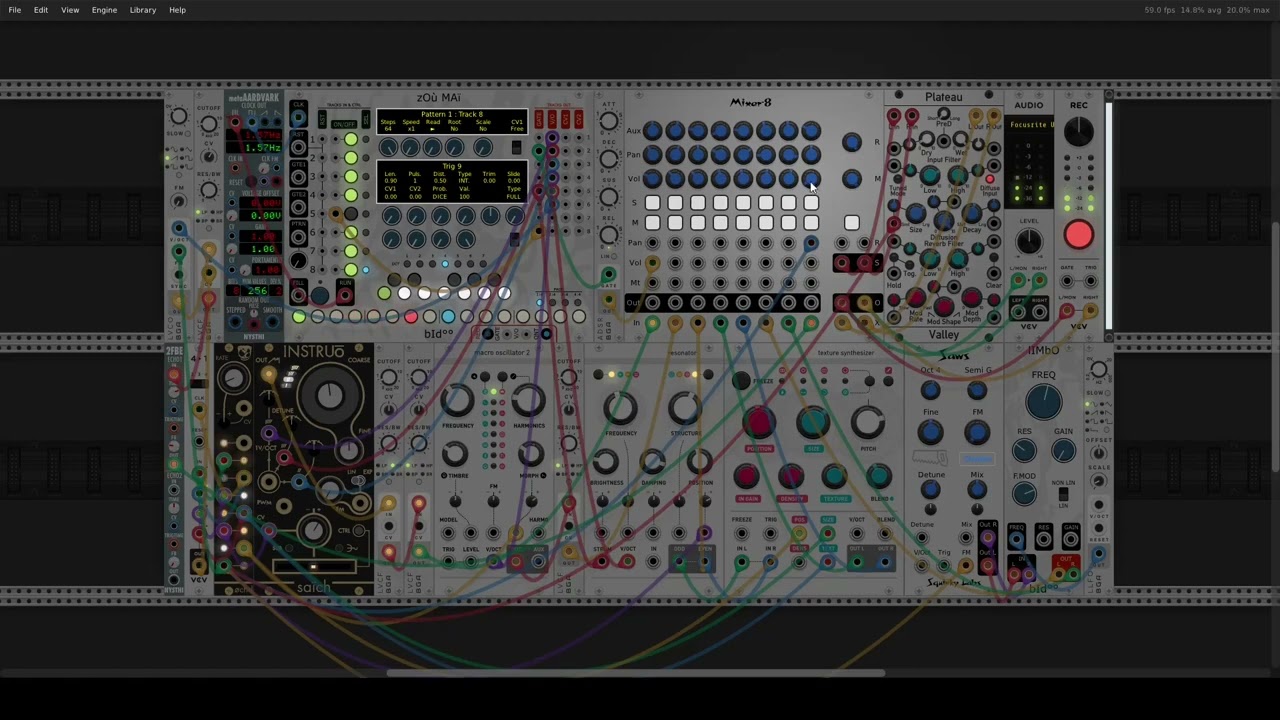Screen dimensions: 1280x720
Task: Open the Edit menu
Action: tap(41, 10)
